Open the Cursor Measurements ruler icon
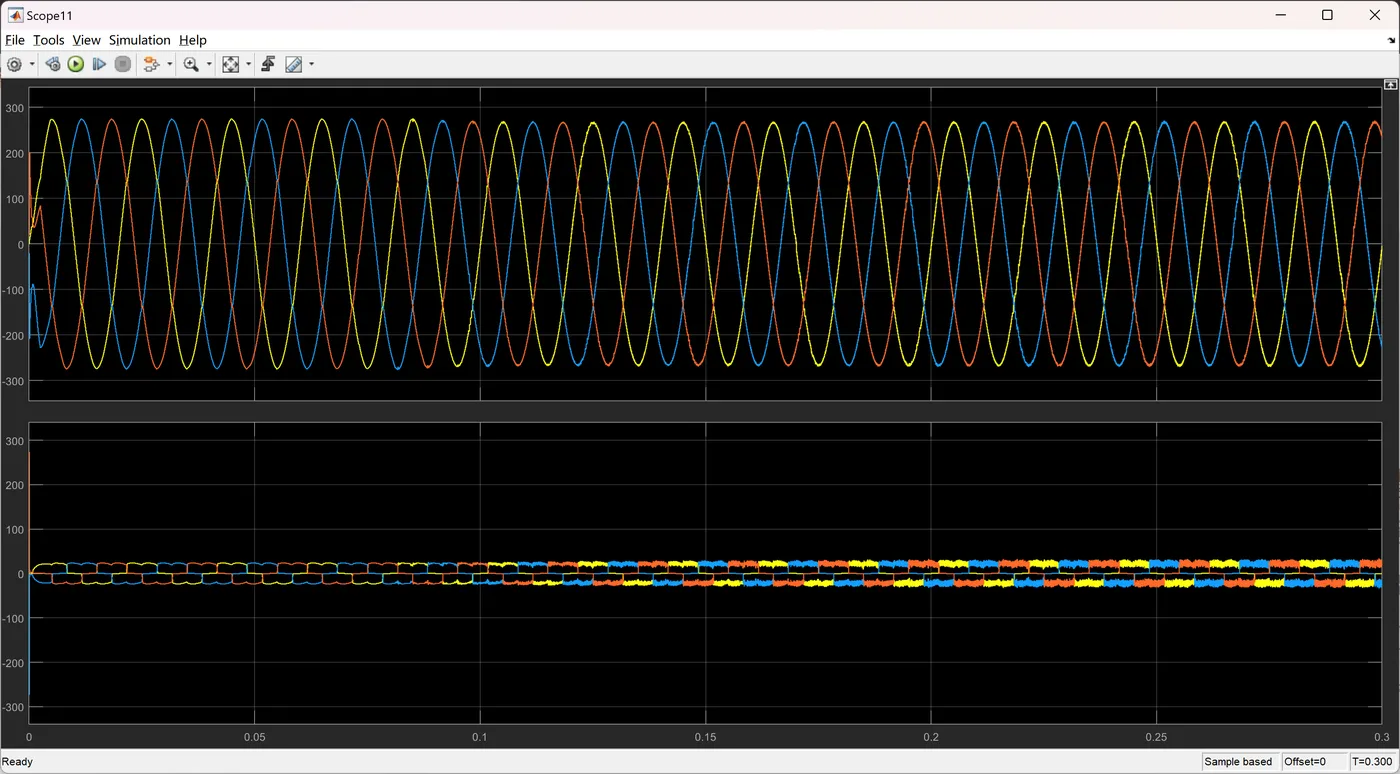1400x774 pixels. click(x=294, y=64)
